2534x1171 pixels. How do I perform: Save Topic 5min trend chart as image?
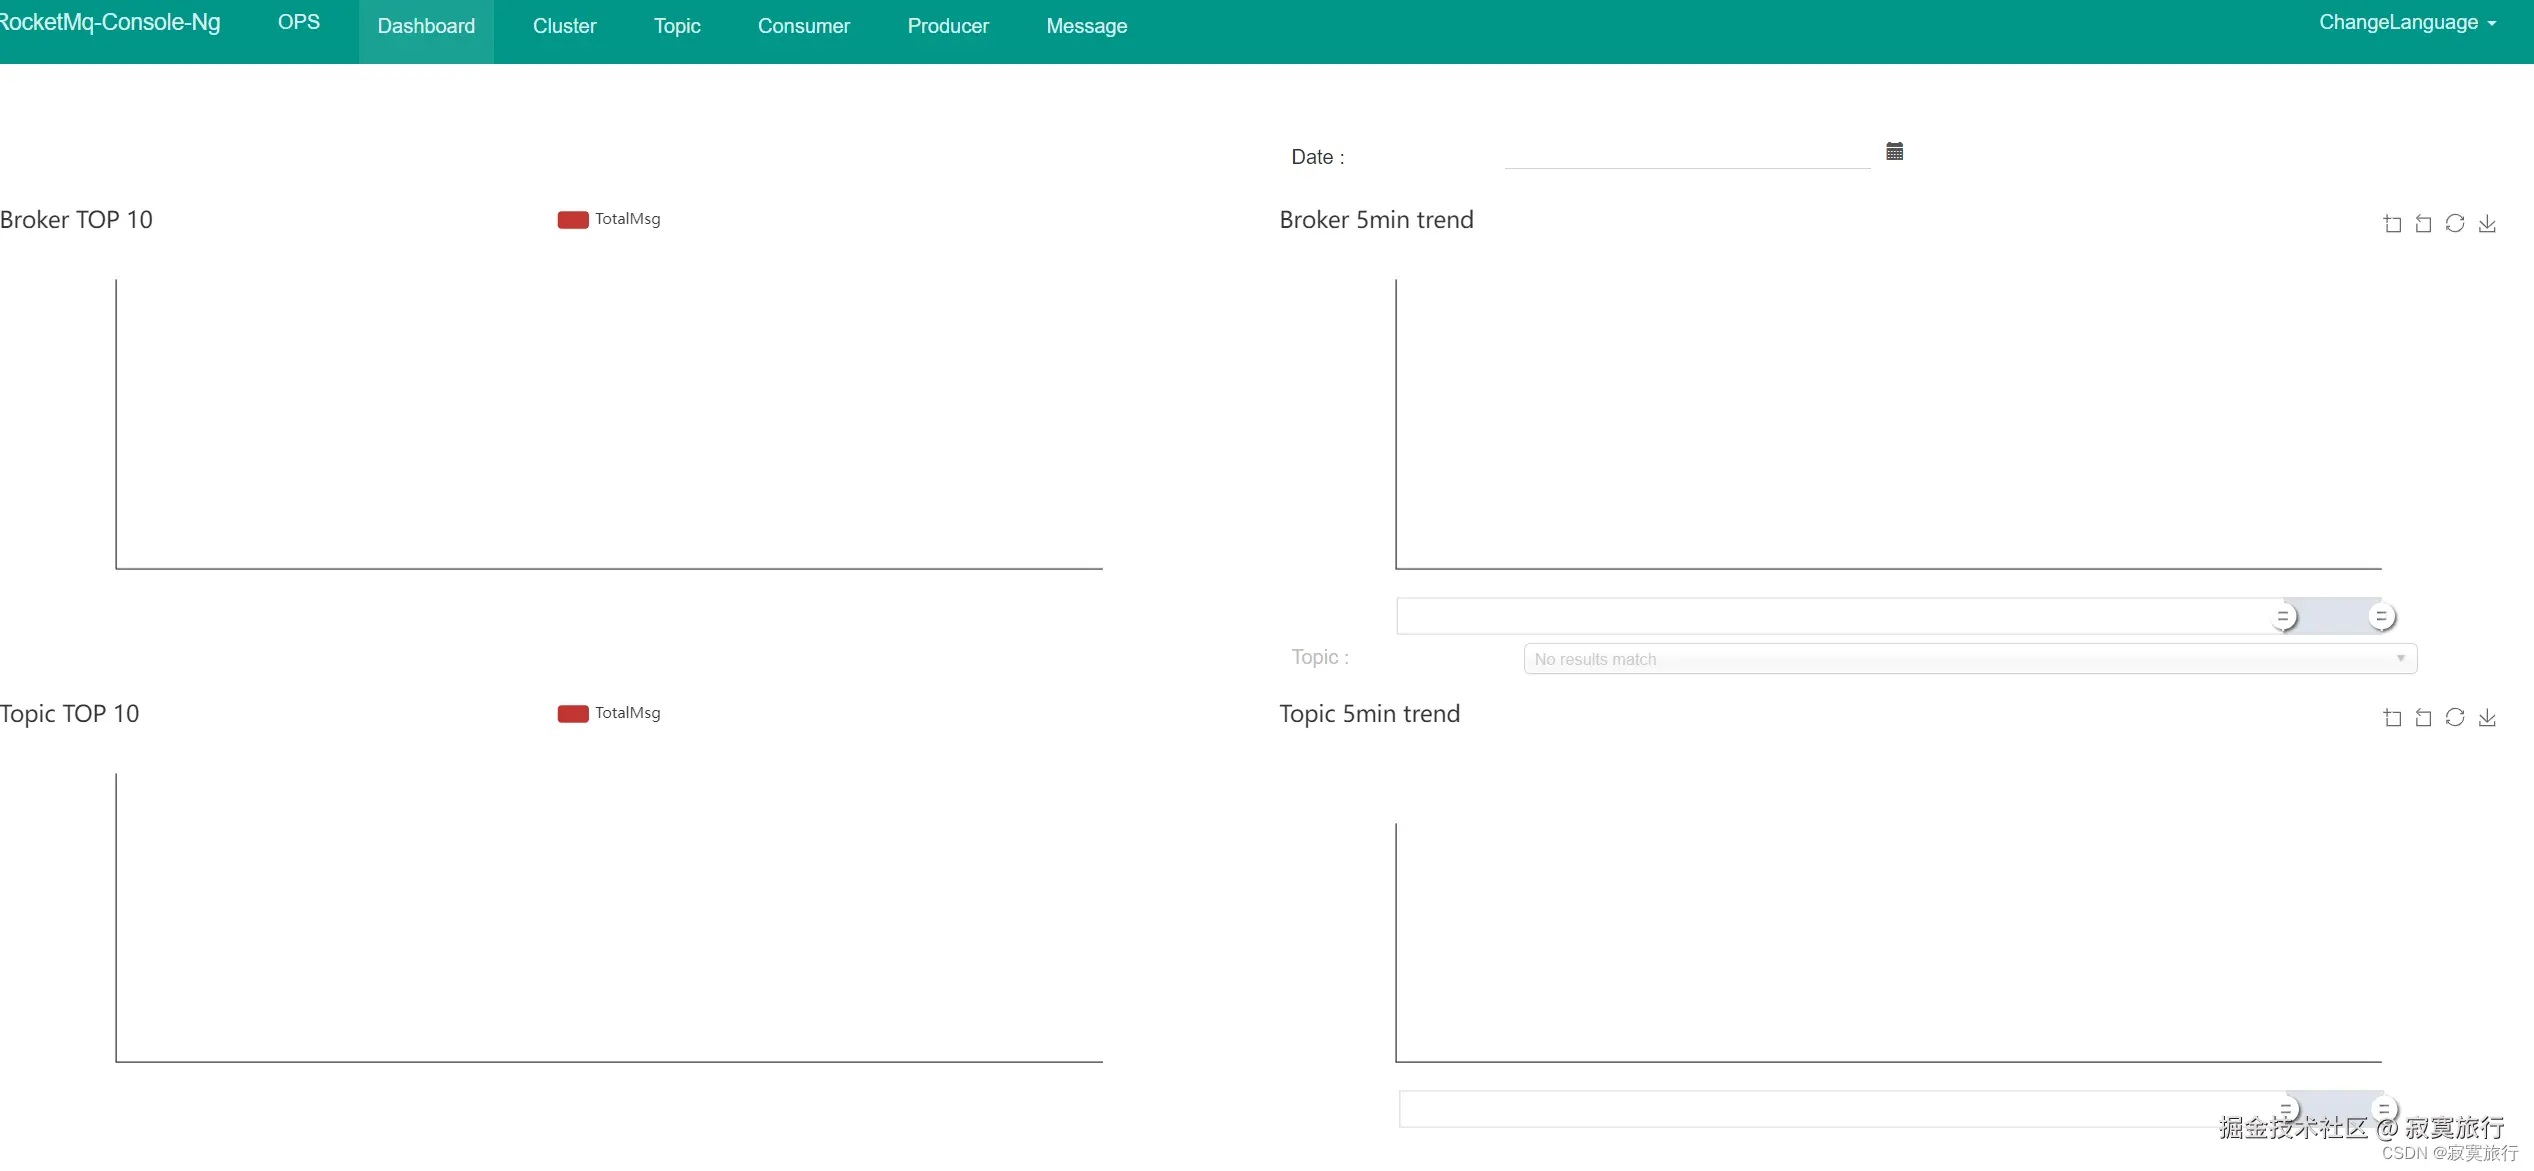tap(2487, 718)
